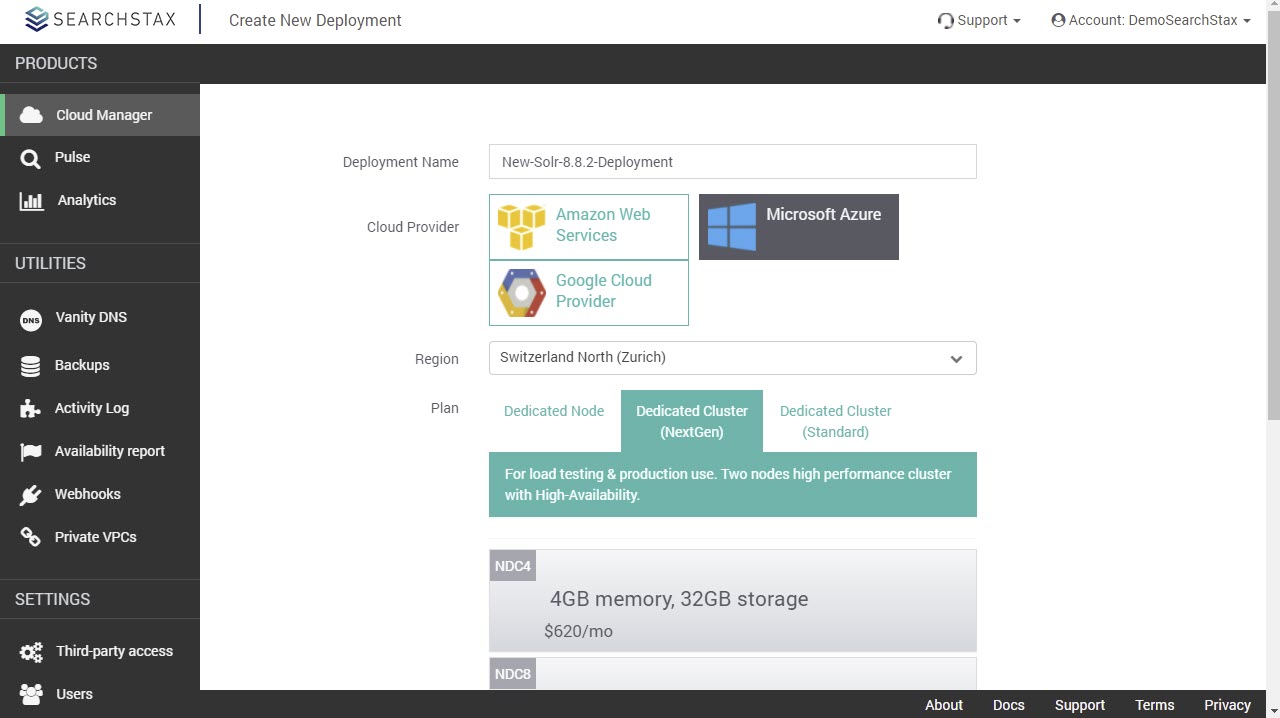
Task: Click the Backups database icon
Action: [31, 366]
